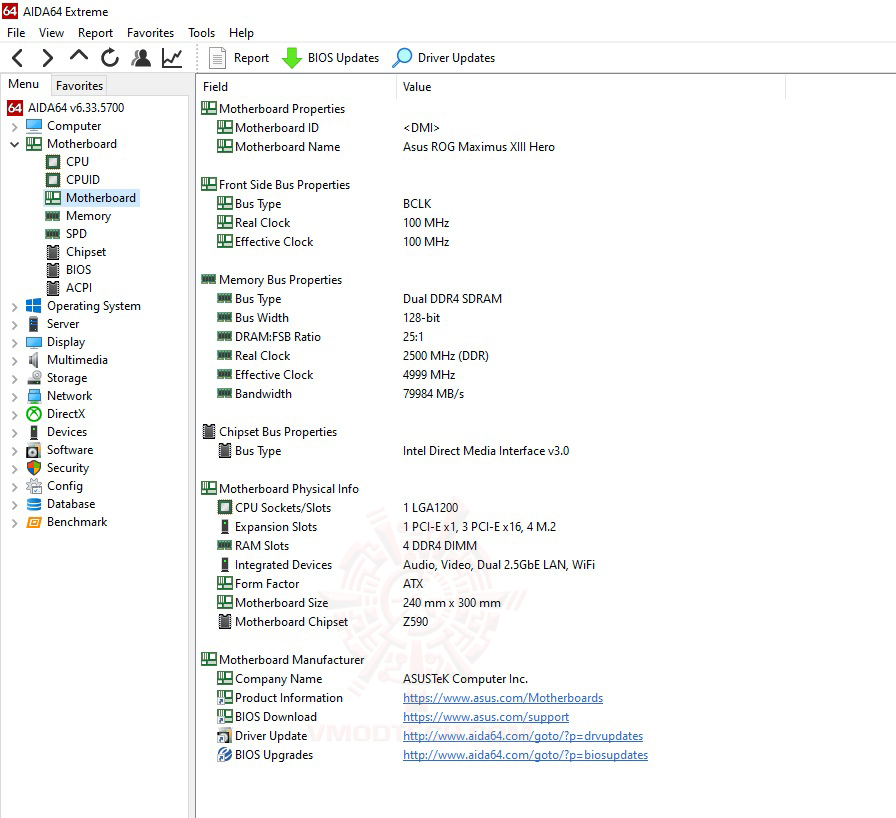Click the Operating System Windows icon

pyautogui.click(x=34, y=306)
